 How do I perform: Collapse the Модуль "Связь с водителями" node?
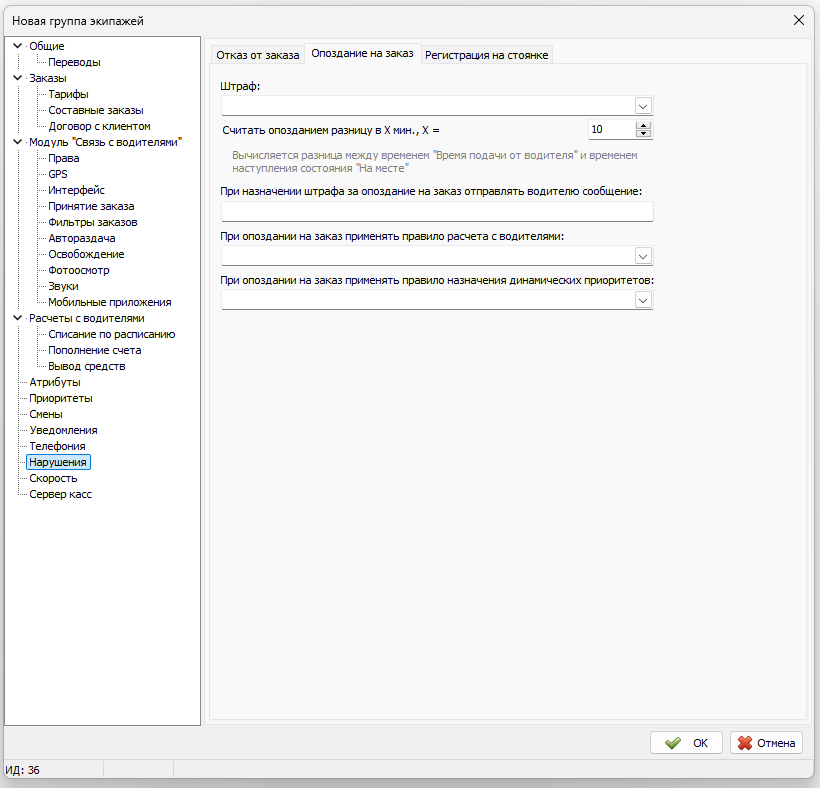tap(17, 142)
